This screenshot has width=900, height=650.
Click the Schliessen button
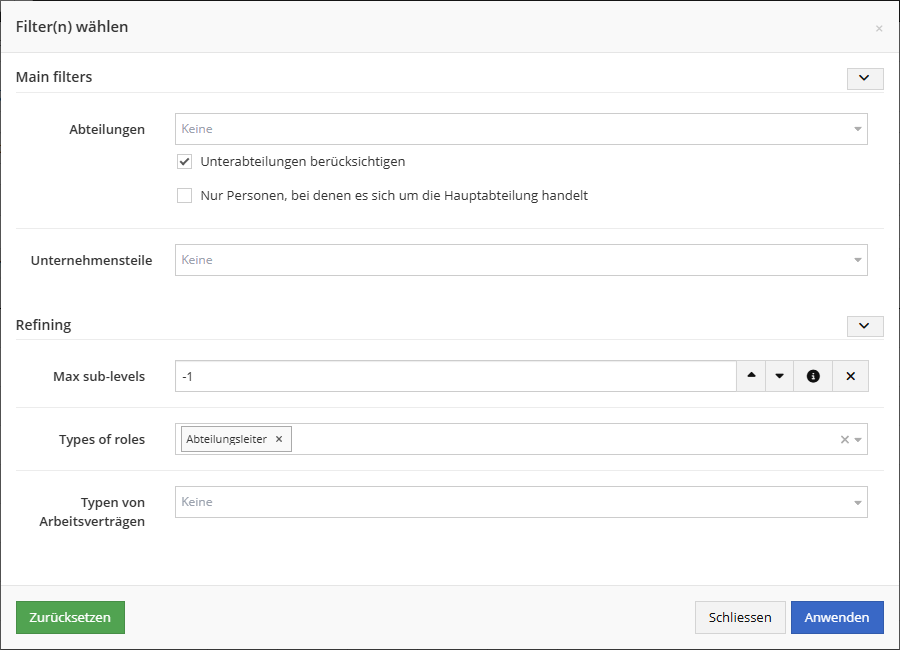click(740, 617)
